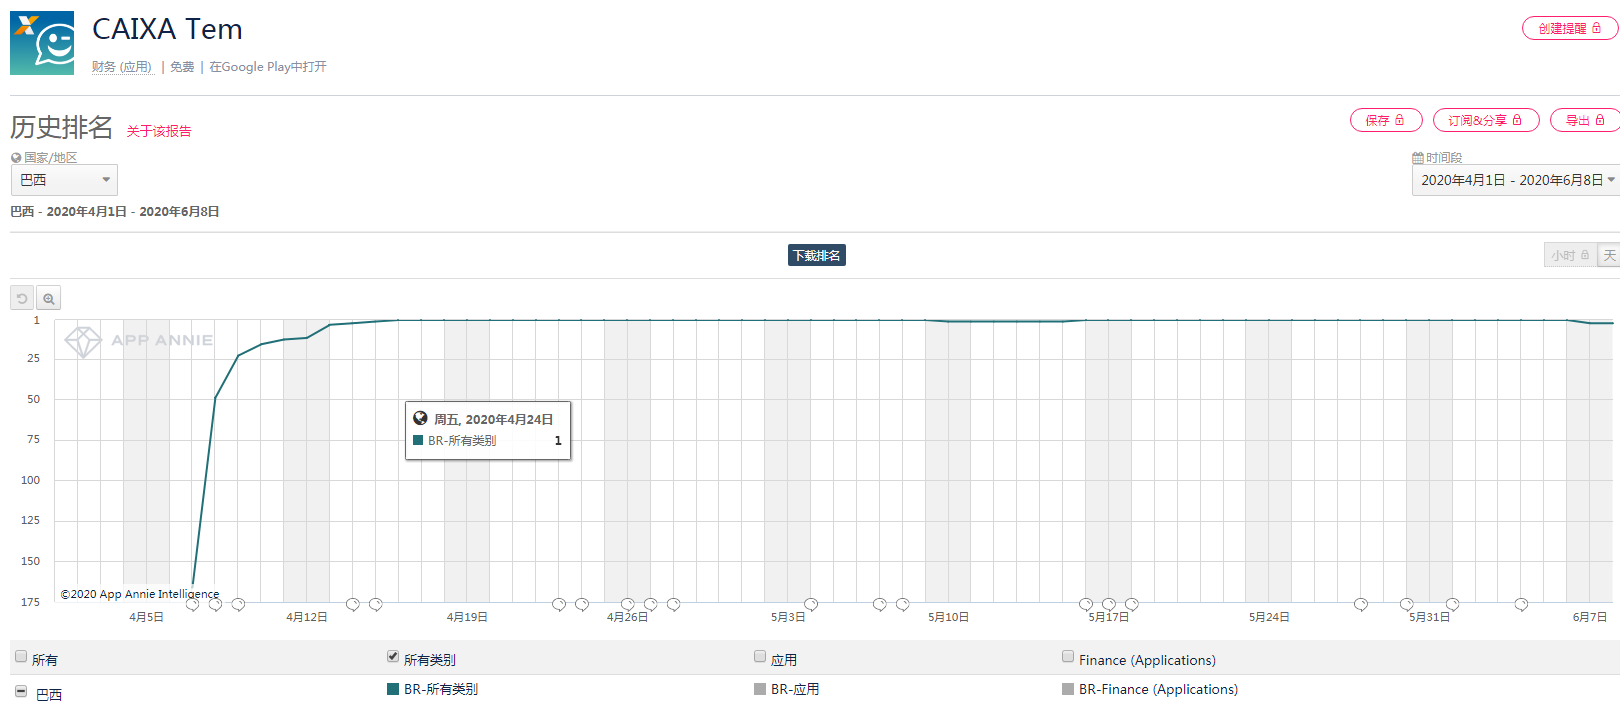Check the 所有 checkbox
The width and height of the screenshot is (1620, 703).
21,657
